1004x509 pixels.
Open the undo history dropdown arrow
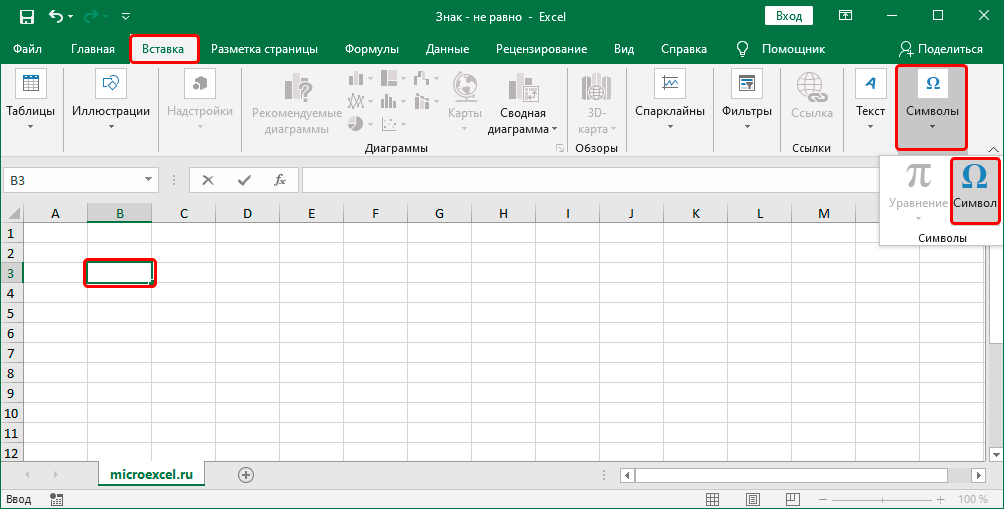(70, 17)
